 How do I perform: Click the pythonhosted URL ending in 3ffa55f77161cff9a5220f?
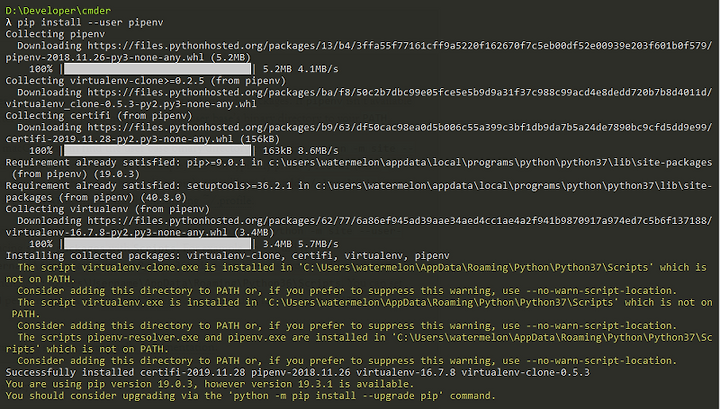pos(399,46)
